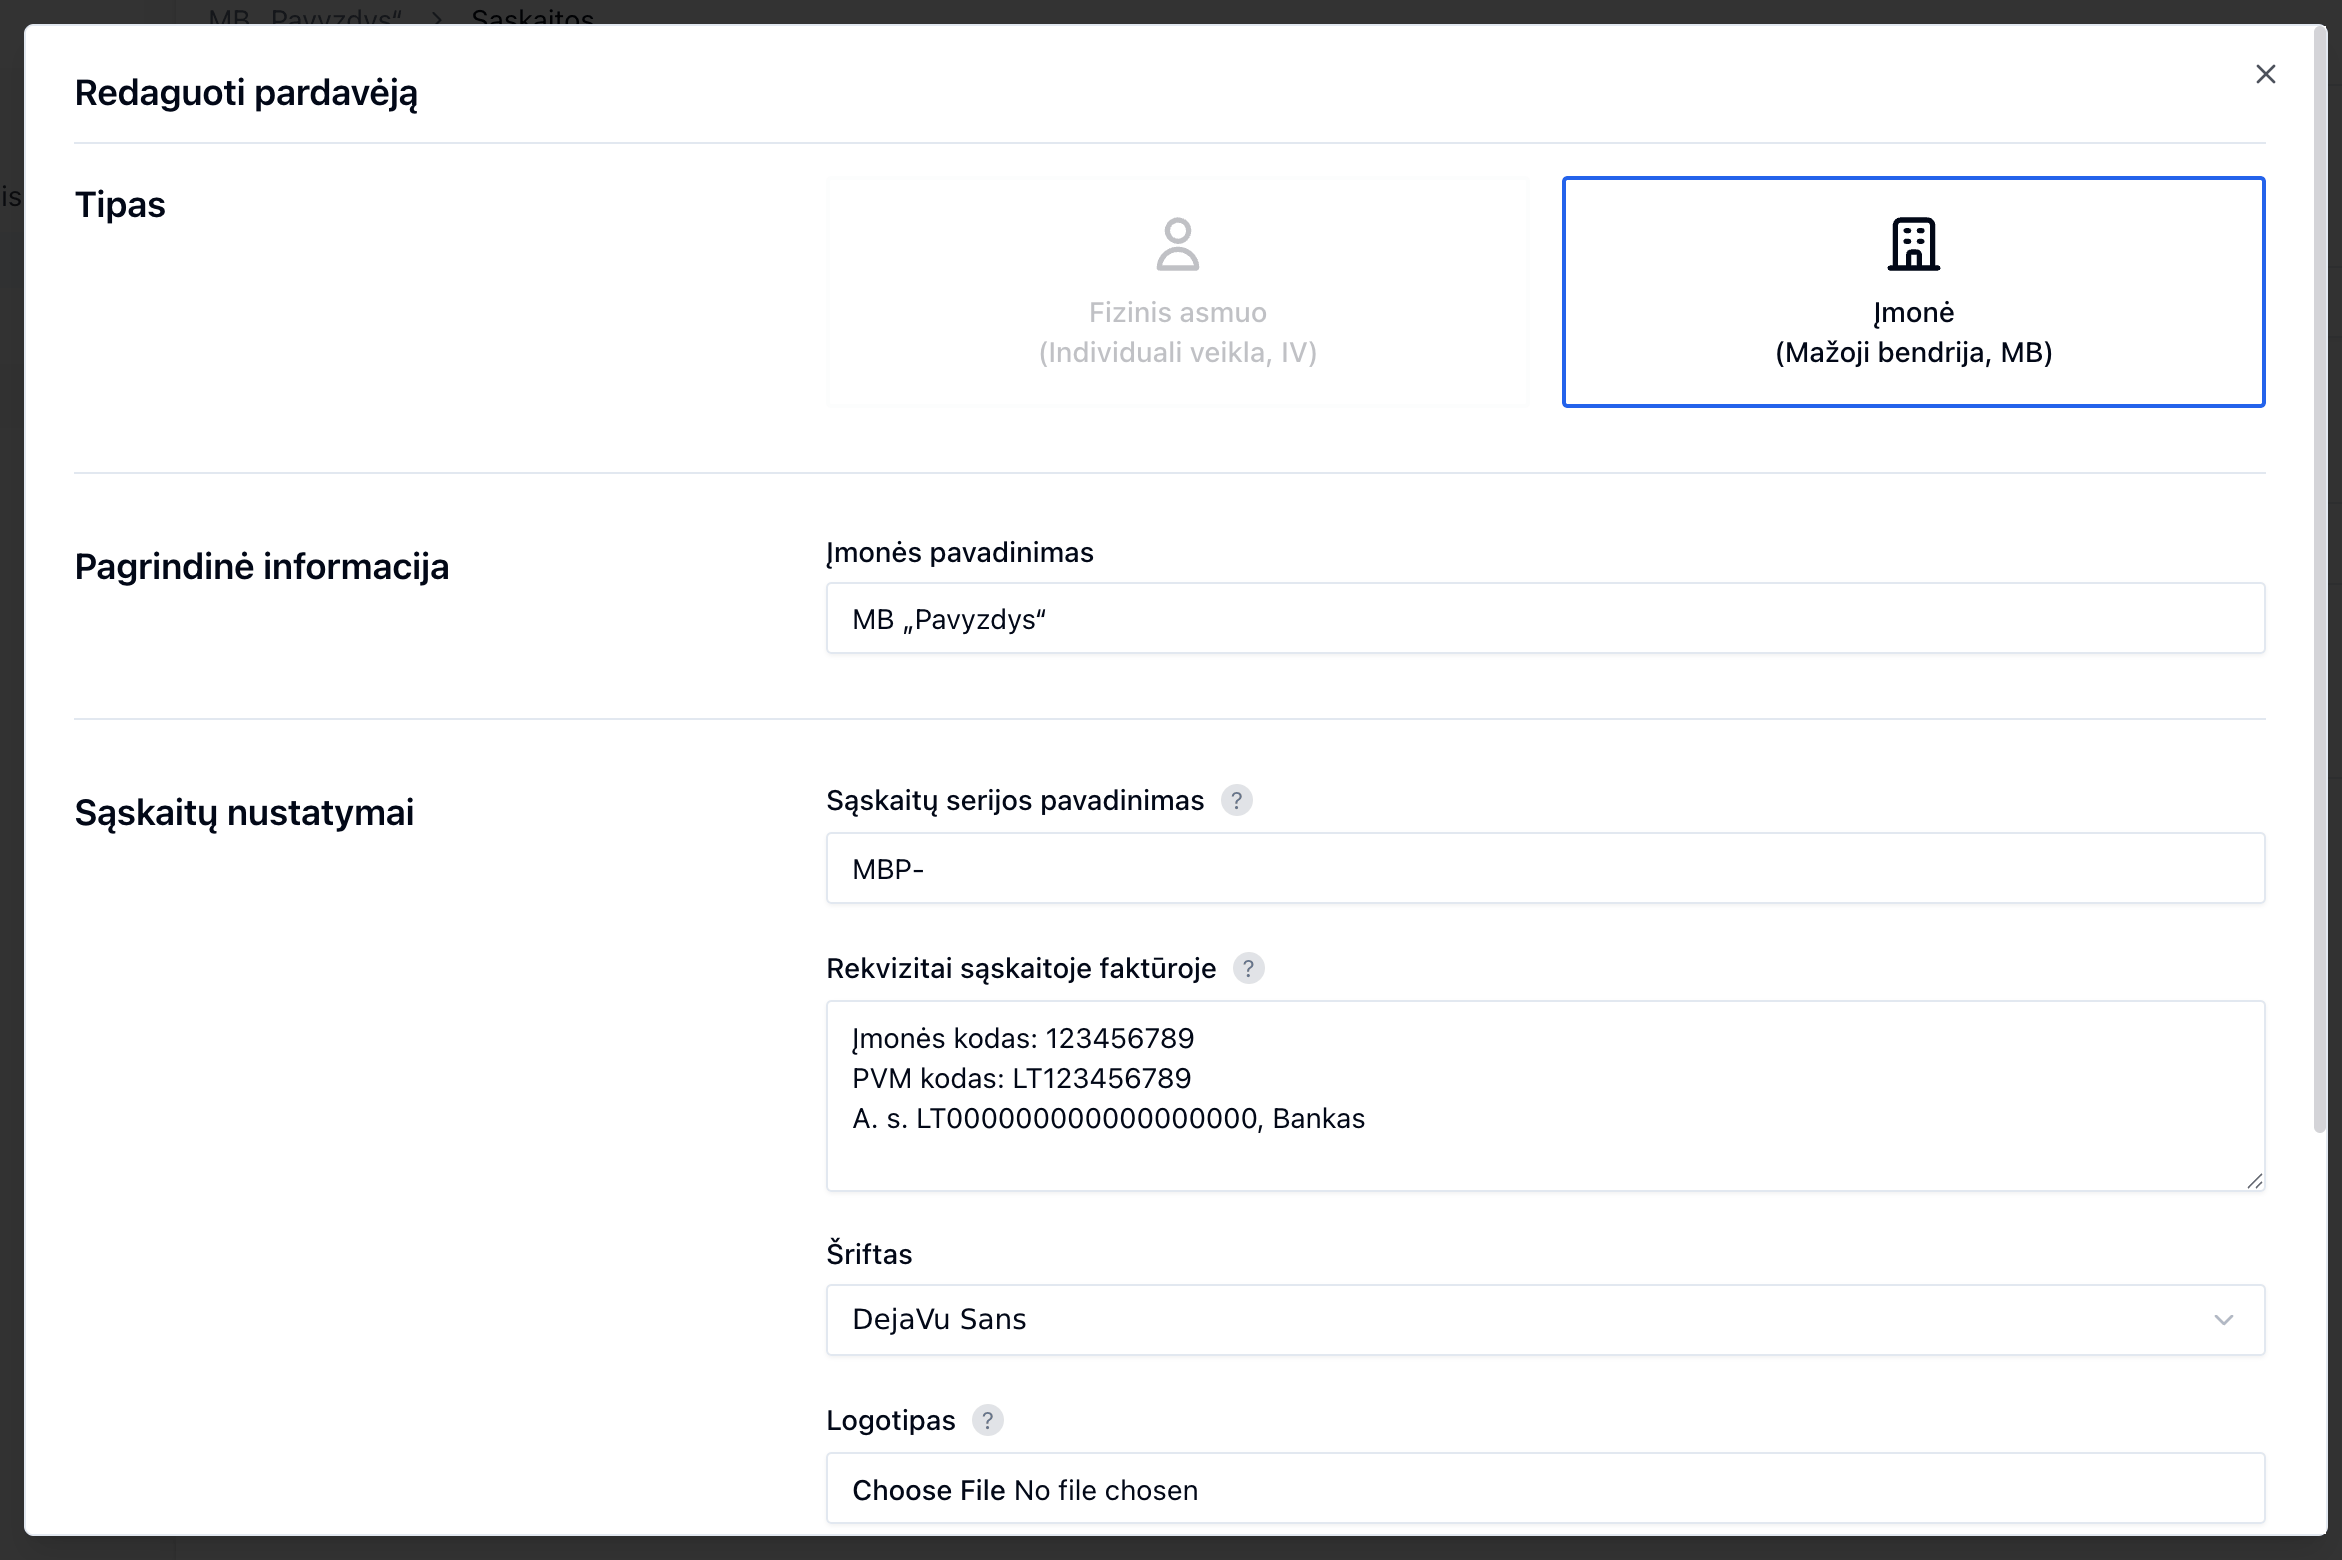Screen dimensions: 2342x1560
Task: Click Sąskaitos breadcrumb behind the dialog
Action: [x=532, y=15]
